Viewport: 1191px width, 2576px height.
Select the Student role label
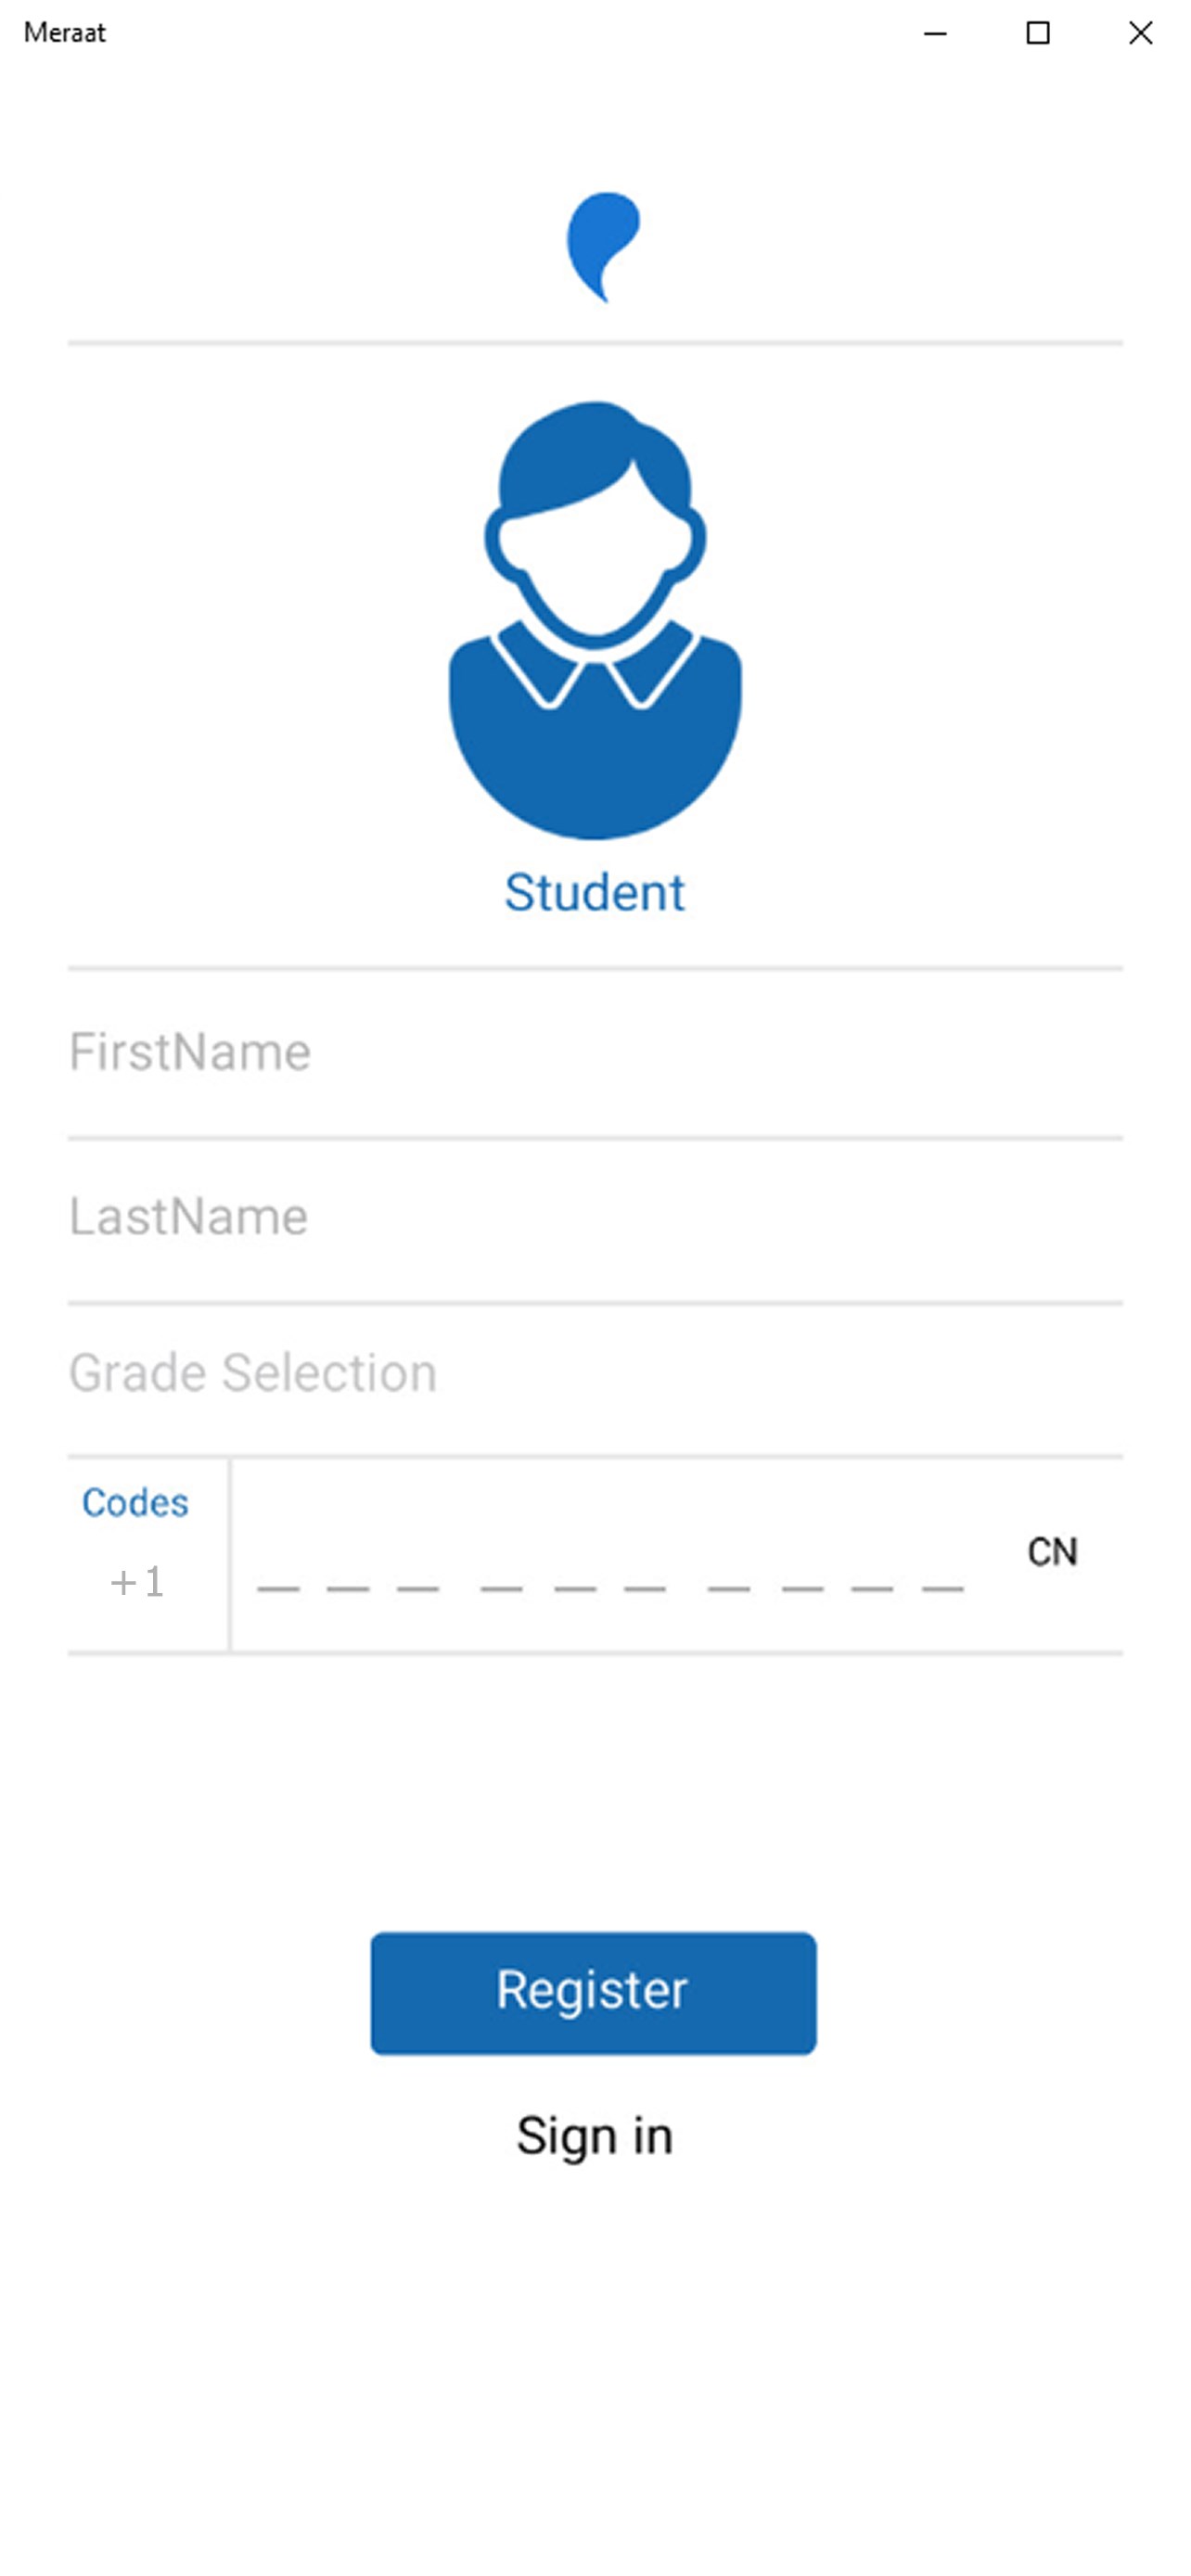[595, 892]
